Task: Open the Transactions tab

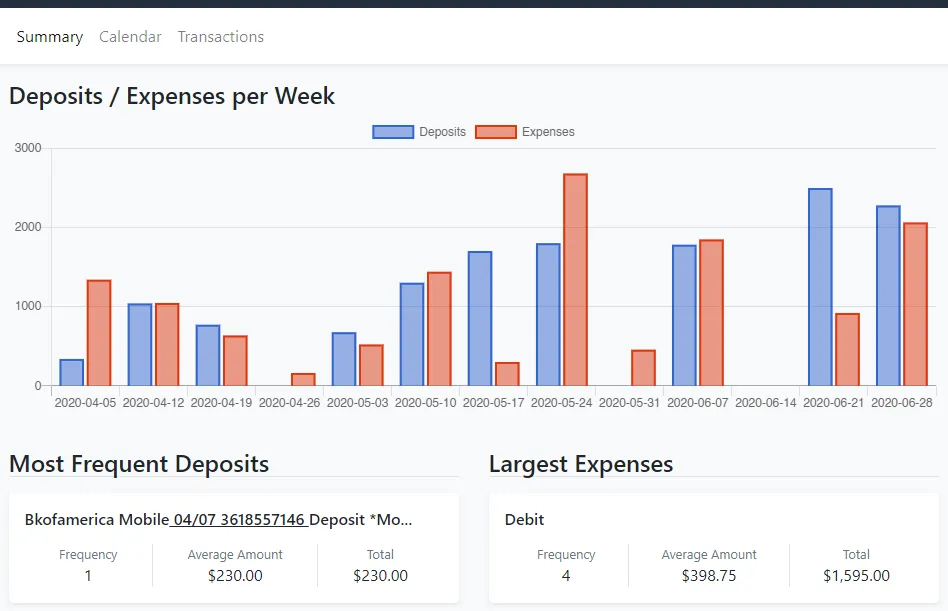Action: [x=220, y=37]
